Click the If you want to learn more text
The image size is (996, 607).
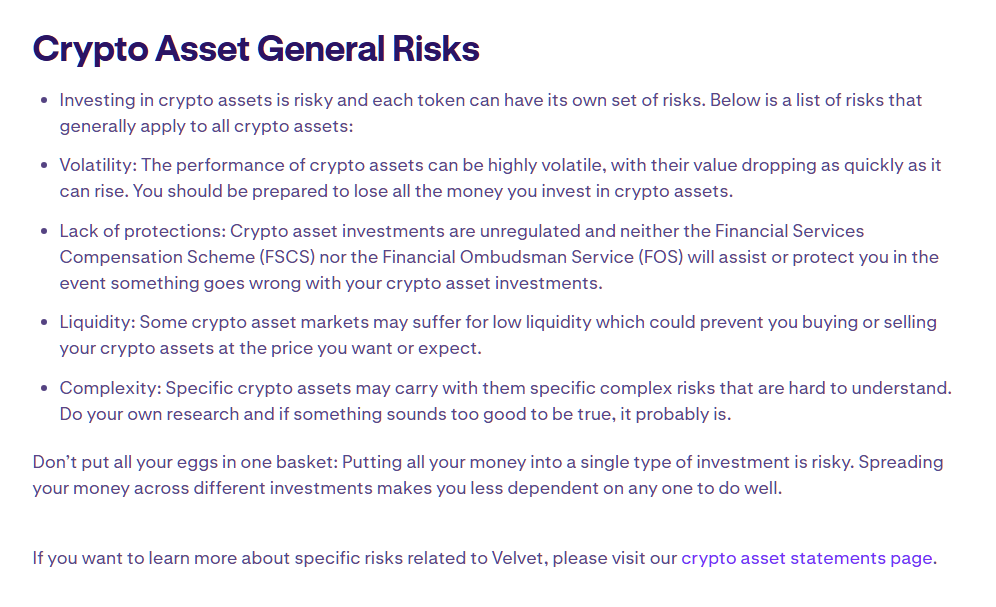[x=150, y=558]
